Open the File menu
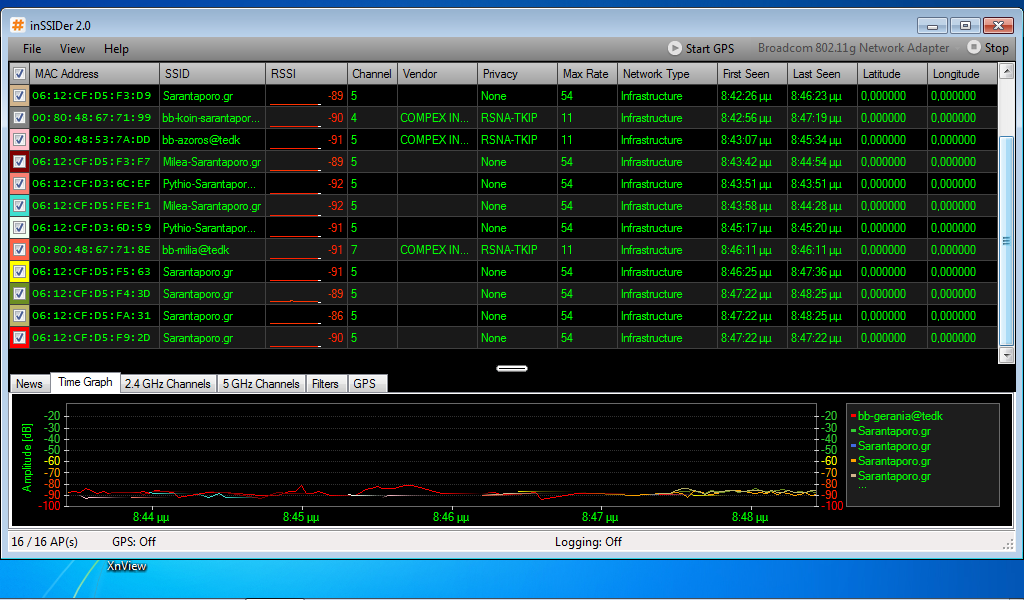This screenshot has height=600, width=1024. pos(32,48)
